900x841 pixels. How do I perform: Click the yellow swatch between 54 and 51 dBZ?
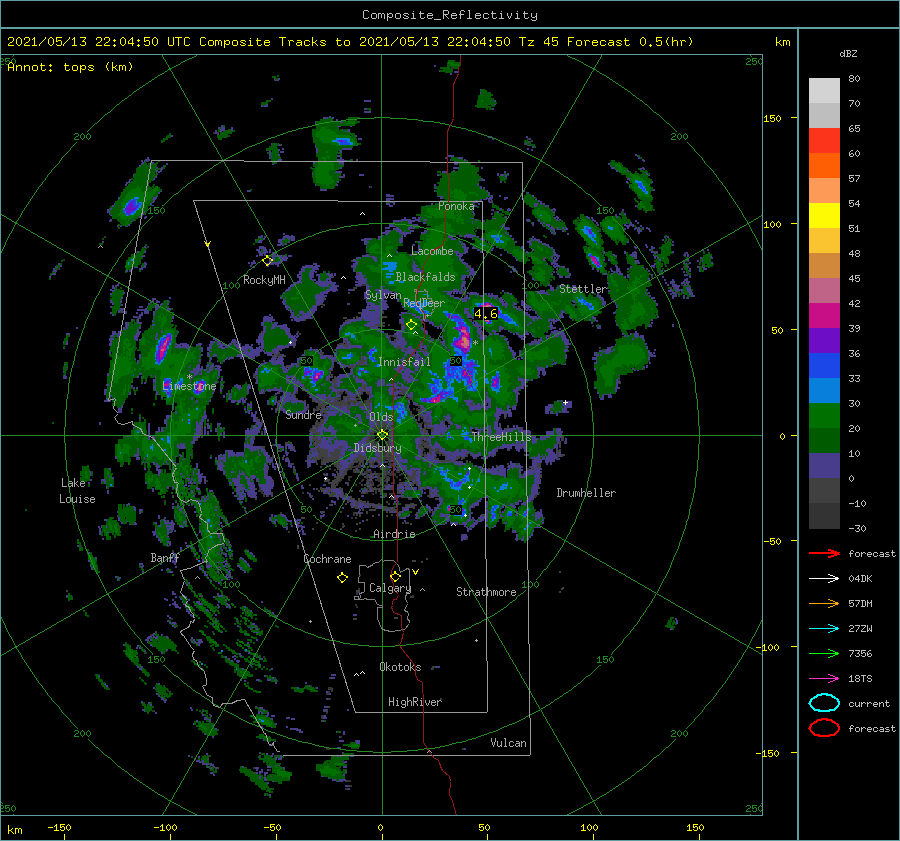(x=824, y=215)
